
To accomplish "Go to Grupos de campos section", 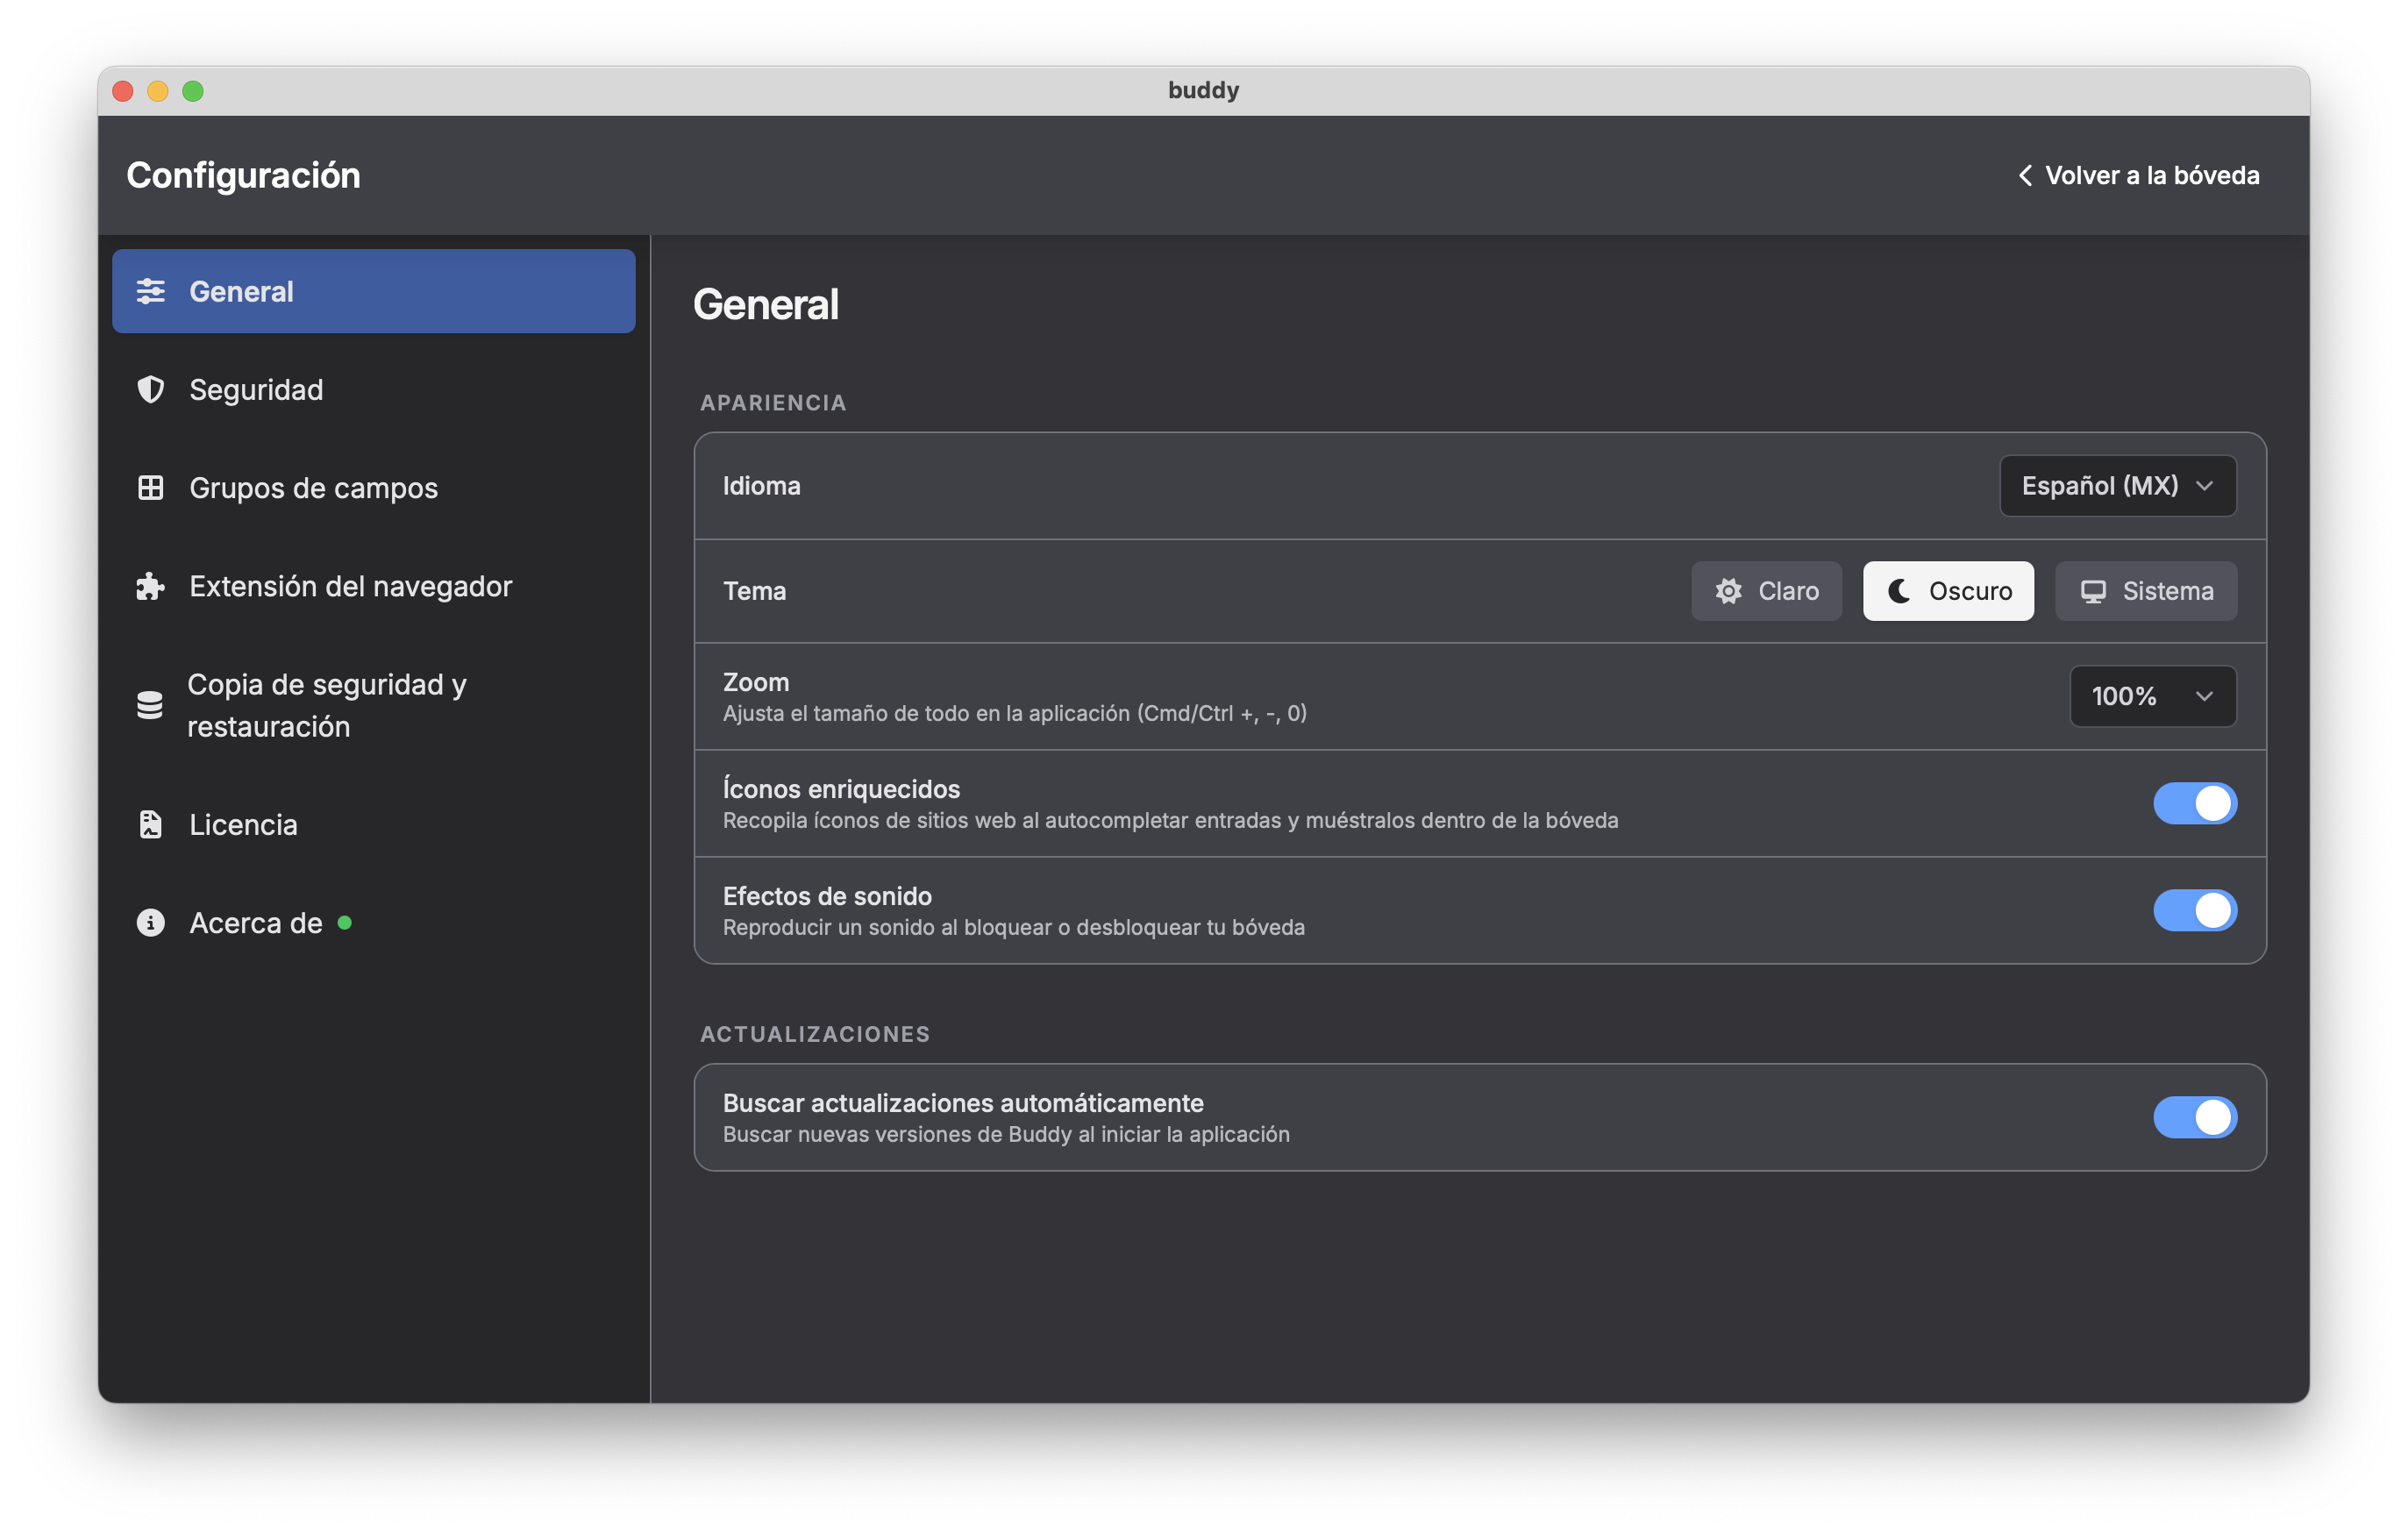I will coord(373,487).
